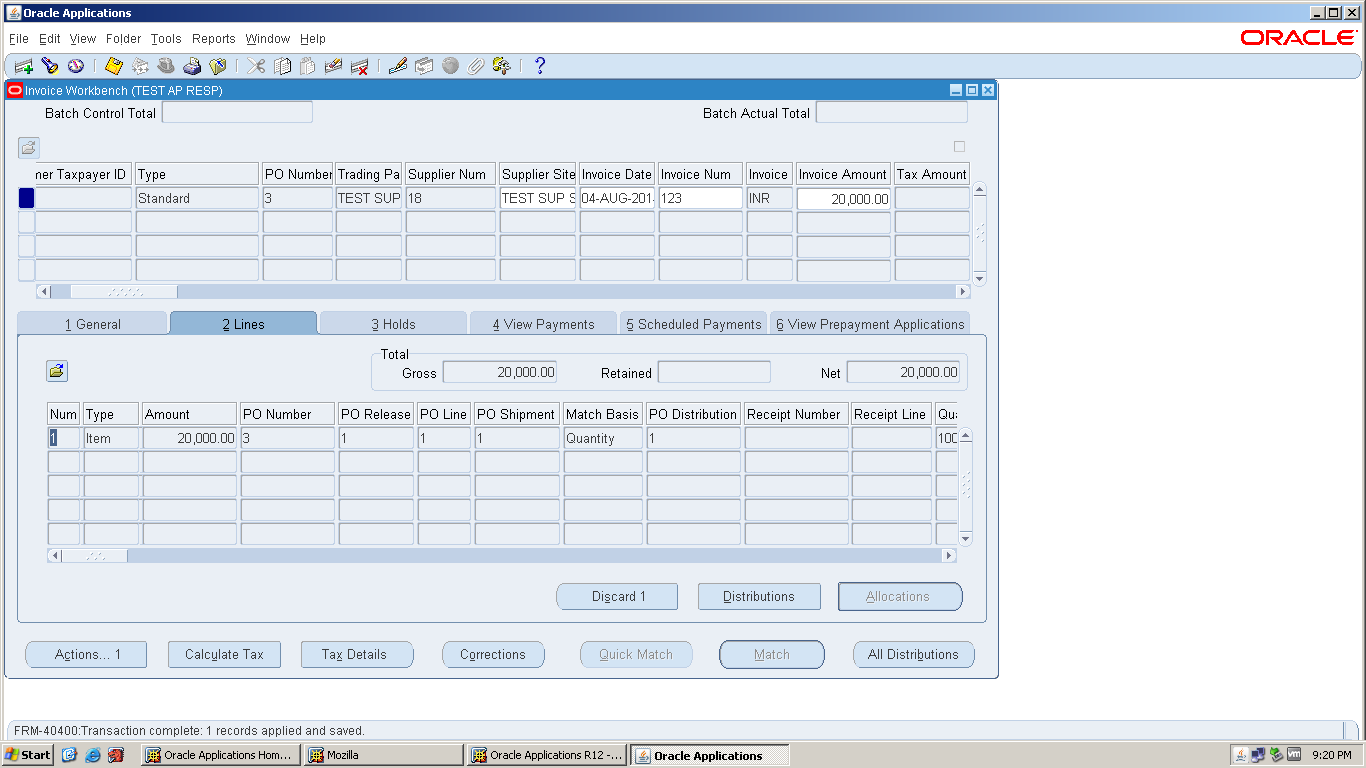Viewport: 1366px width, 768px height.
Task: Open the Folder menu
Action: (x=124, y=39)
